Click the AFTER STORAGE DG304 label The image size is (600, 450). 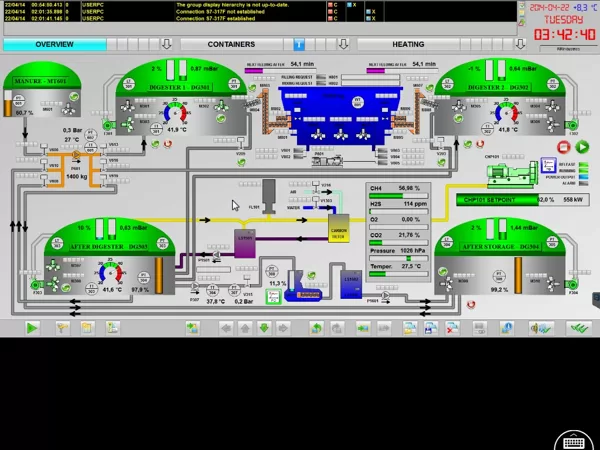click(501, 247)
